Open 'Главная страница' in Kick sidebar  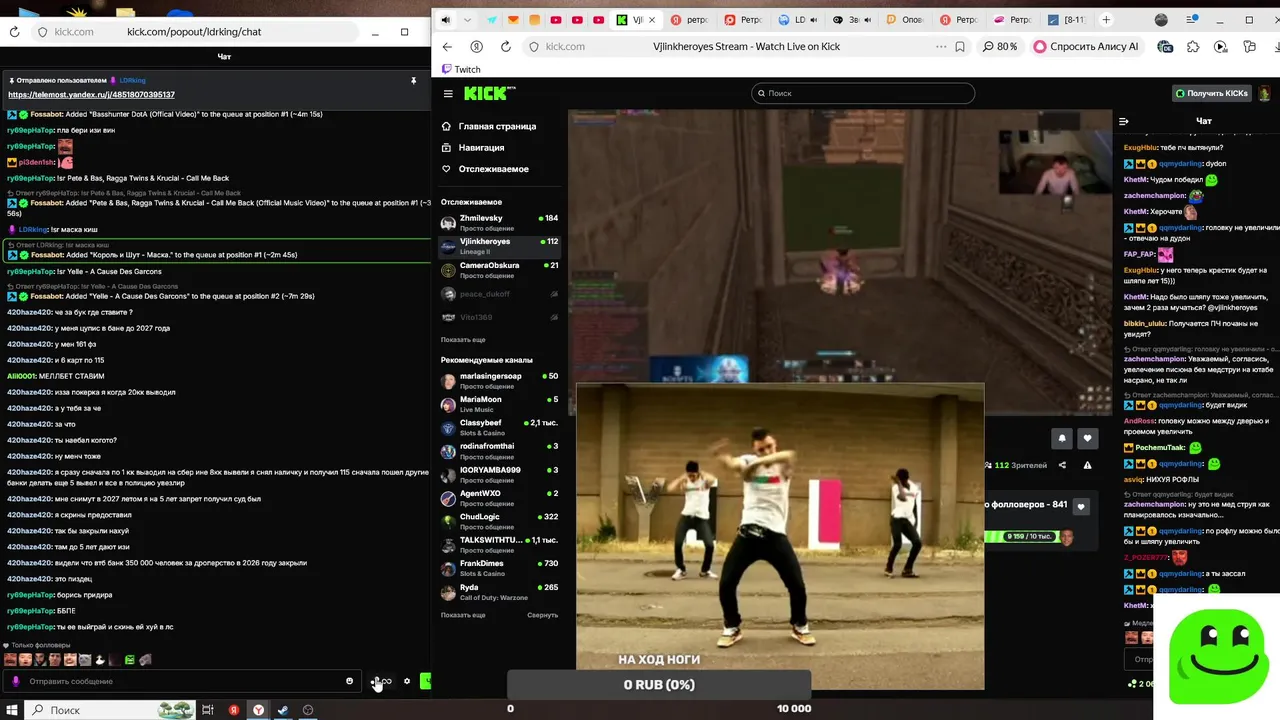[x=489, y=126]
